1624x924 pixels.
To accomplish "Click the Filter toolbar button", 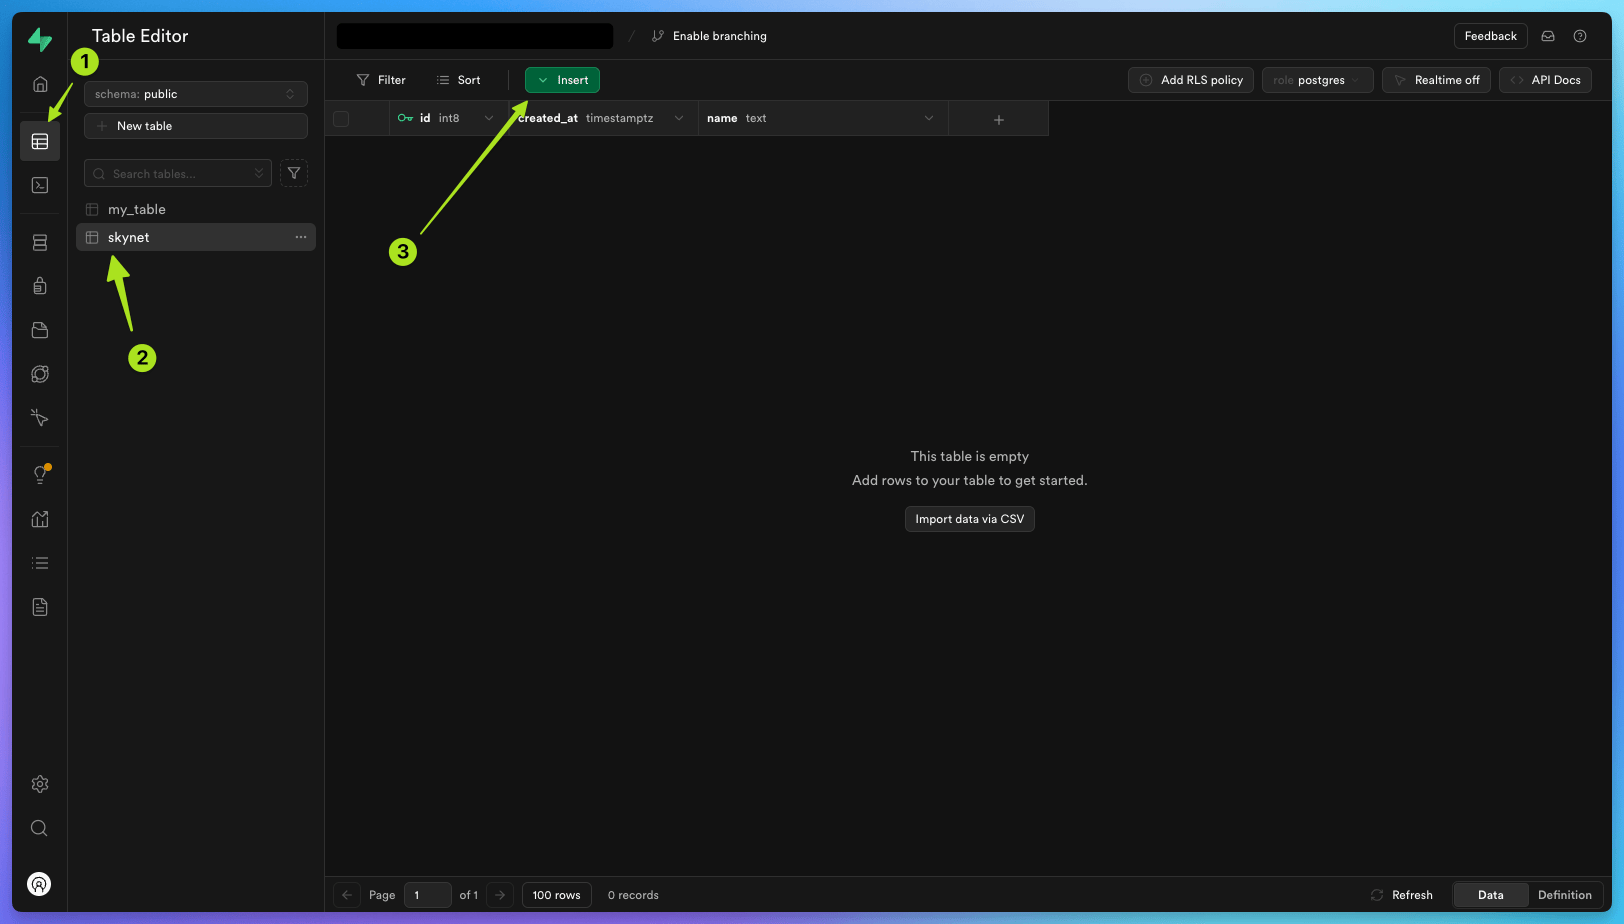I will (381, 80).
